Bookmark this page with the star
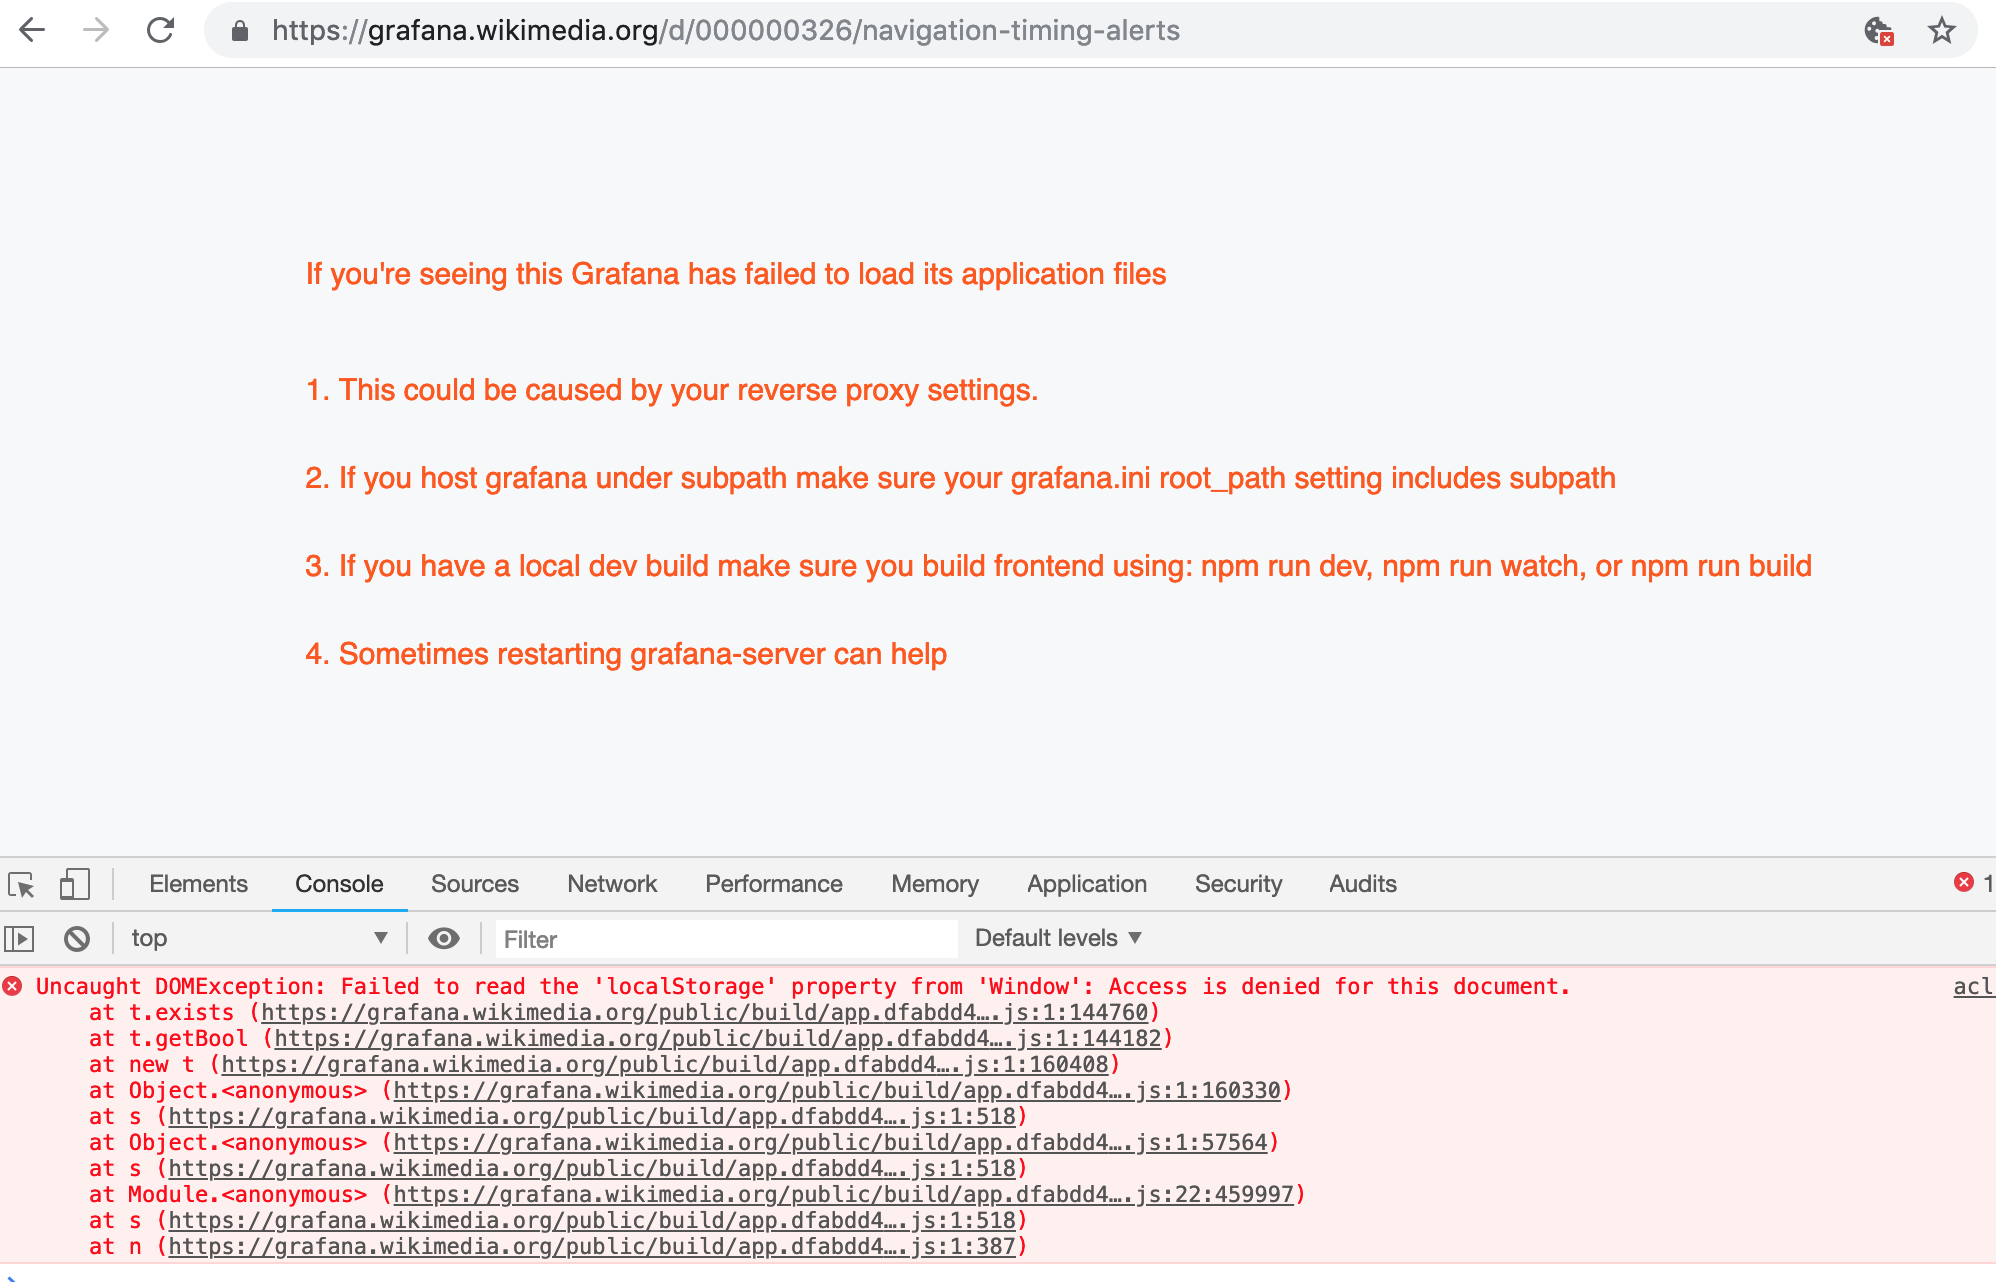Viewport: 1996px width, 1282px height. pos(1941,30)
